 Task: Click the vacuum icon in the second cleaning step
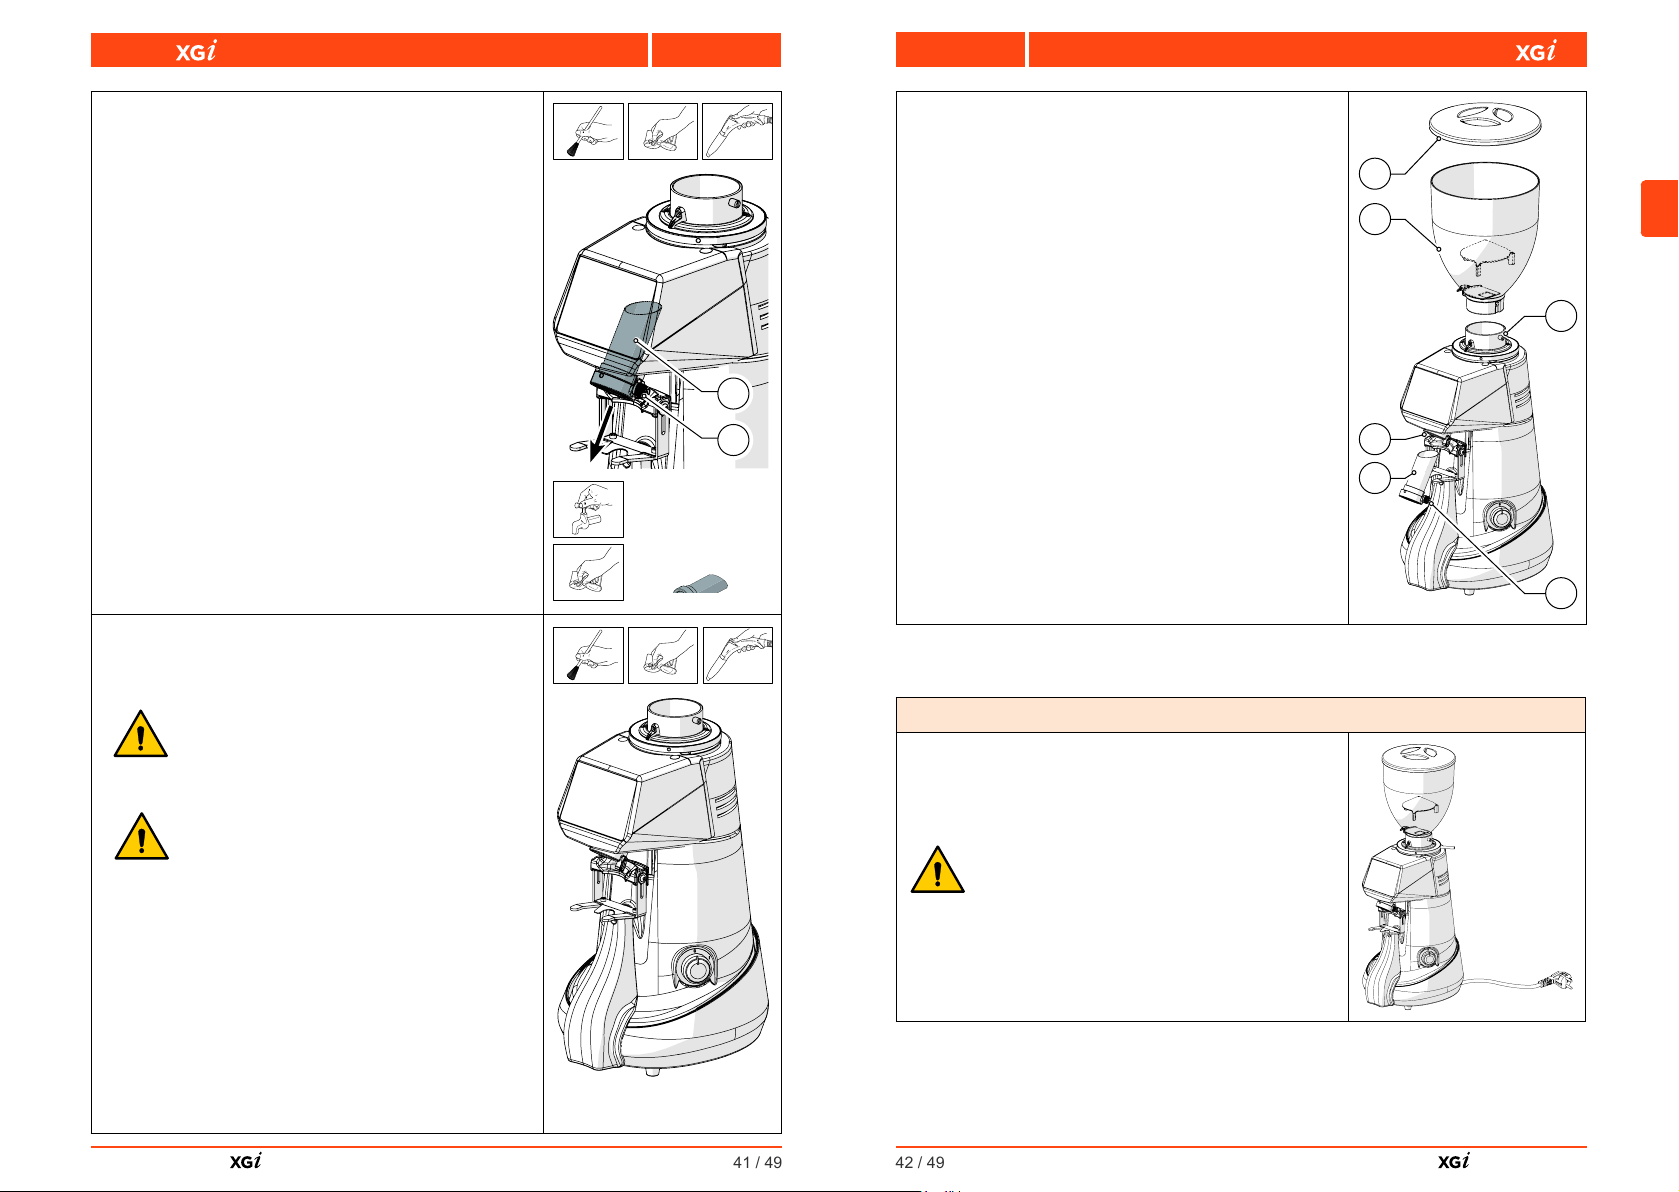point(737,655)
